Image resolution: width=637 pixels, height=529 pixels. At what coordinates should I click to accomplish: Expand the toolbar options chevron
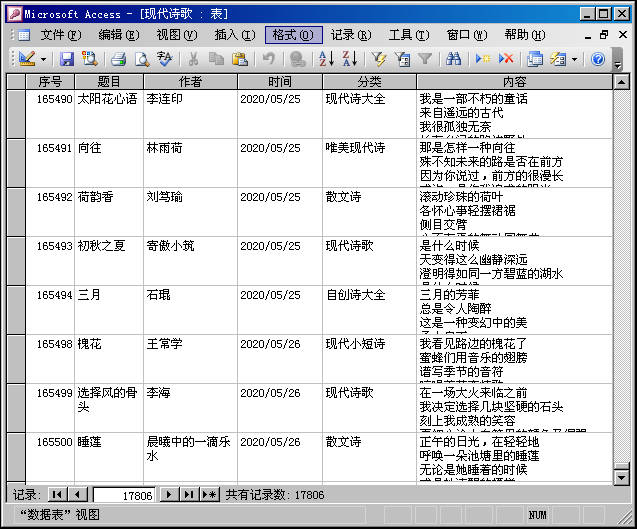point(618,60)
